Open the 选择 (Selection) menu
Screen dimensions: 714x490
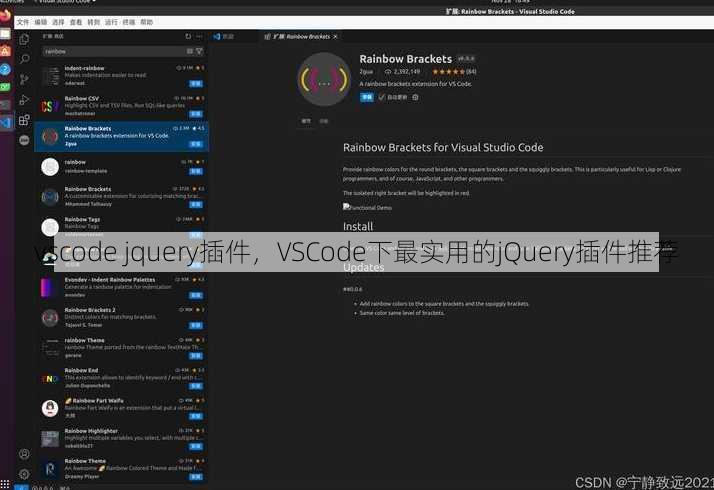(x=58, y=22)
